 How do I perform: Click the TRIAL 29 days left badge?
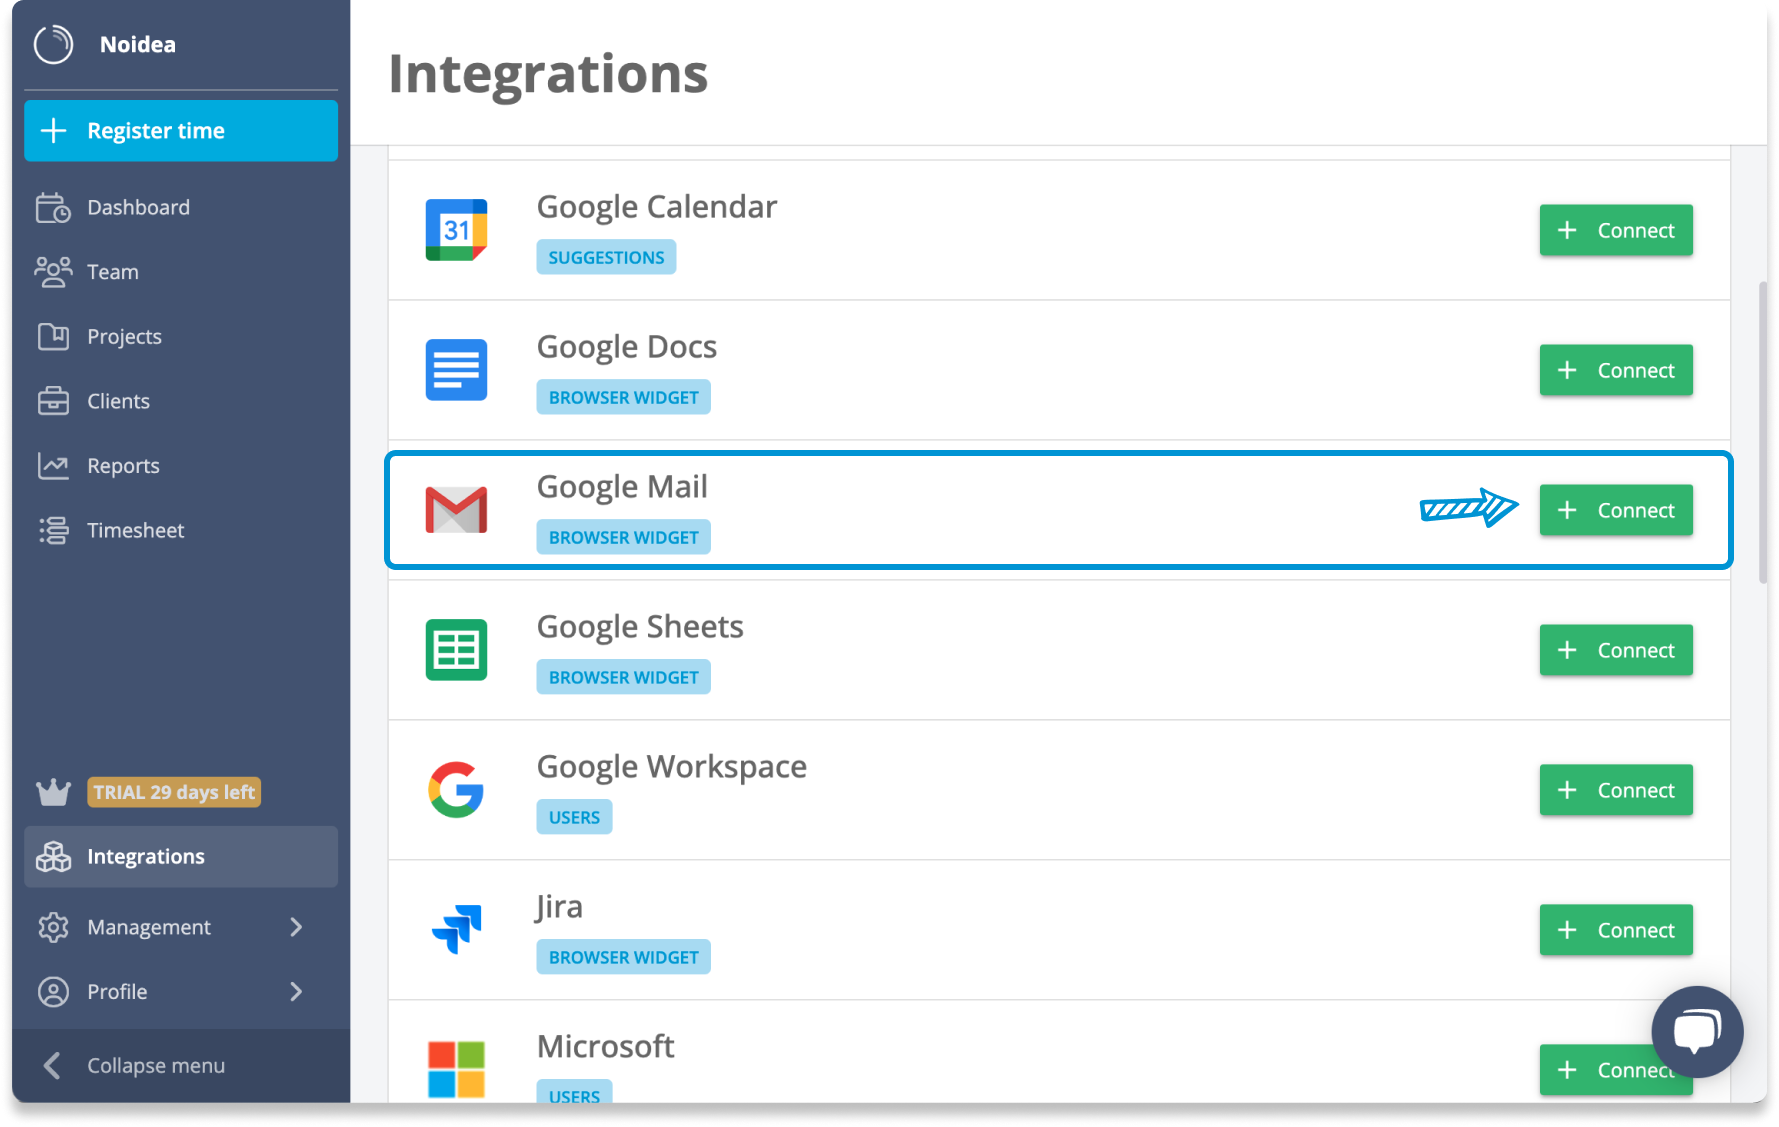(x=174, y=792)
